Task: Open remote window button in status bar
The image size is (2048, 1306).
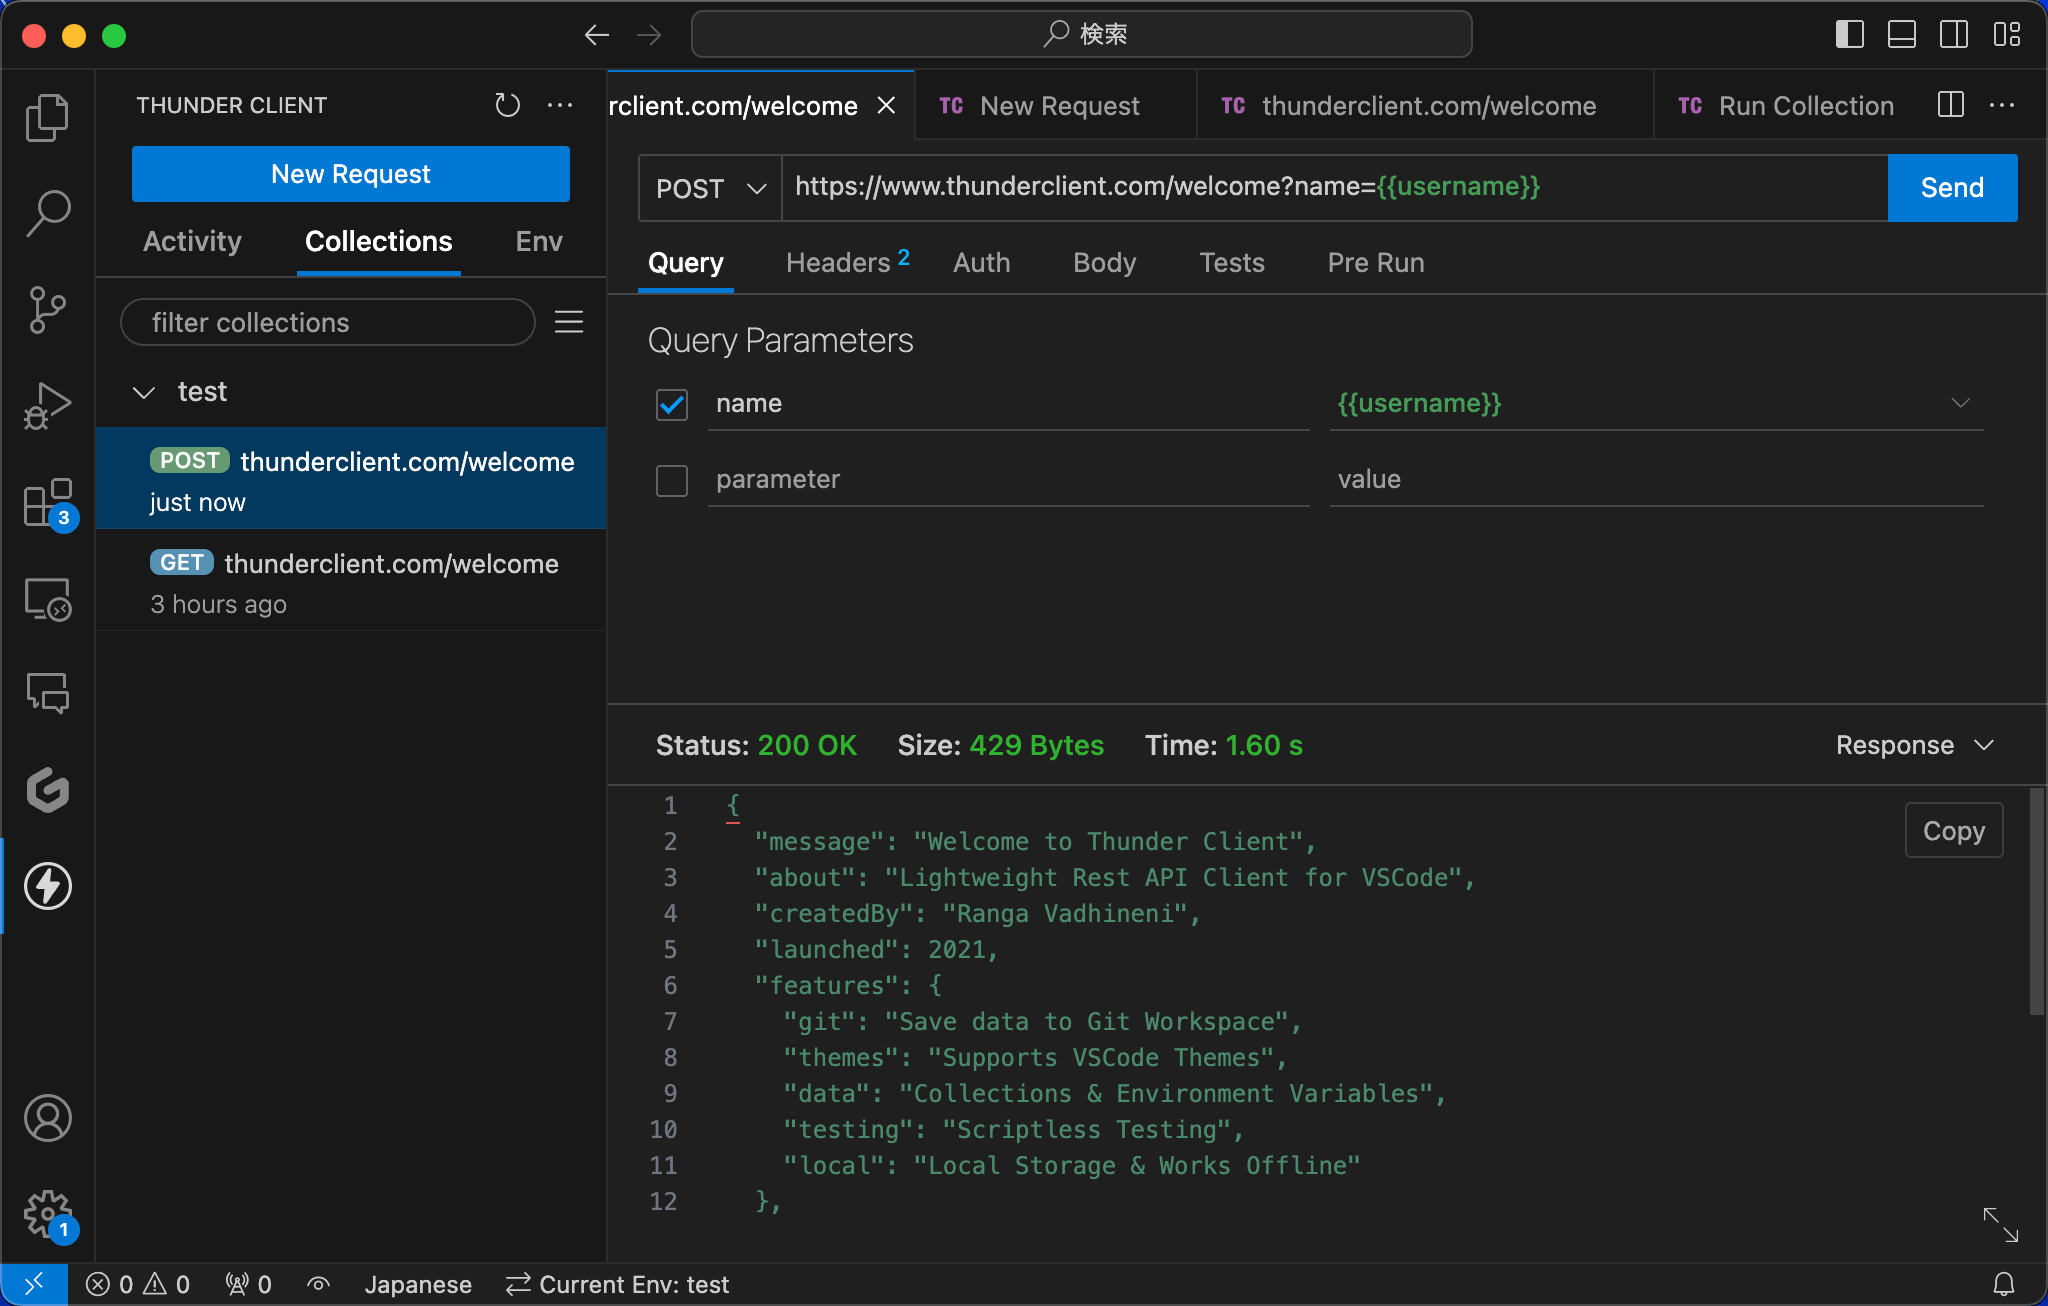Action: click(34, 1284)
